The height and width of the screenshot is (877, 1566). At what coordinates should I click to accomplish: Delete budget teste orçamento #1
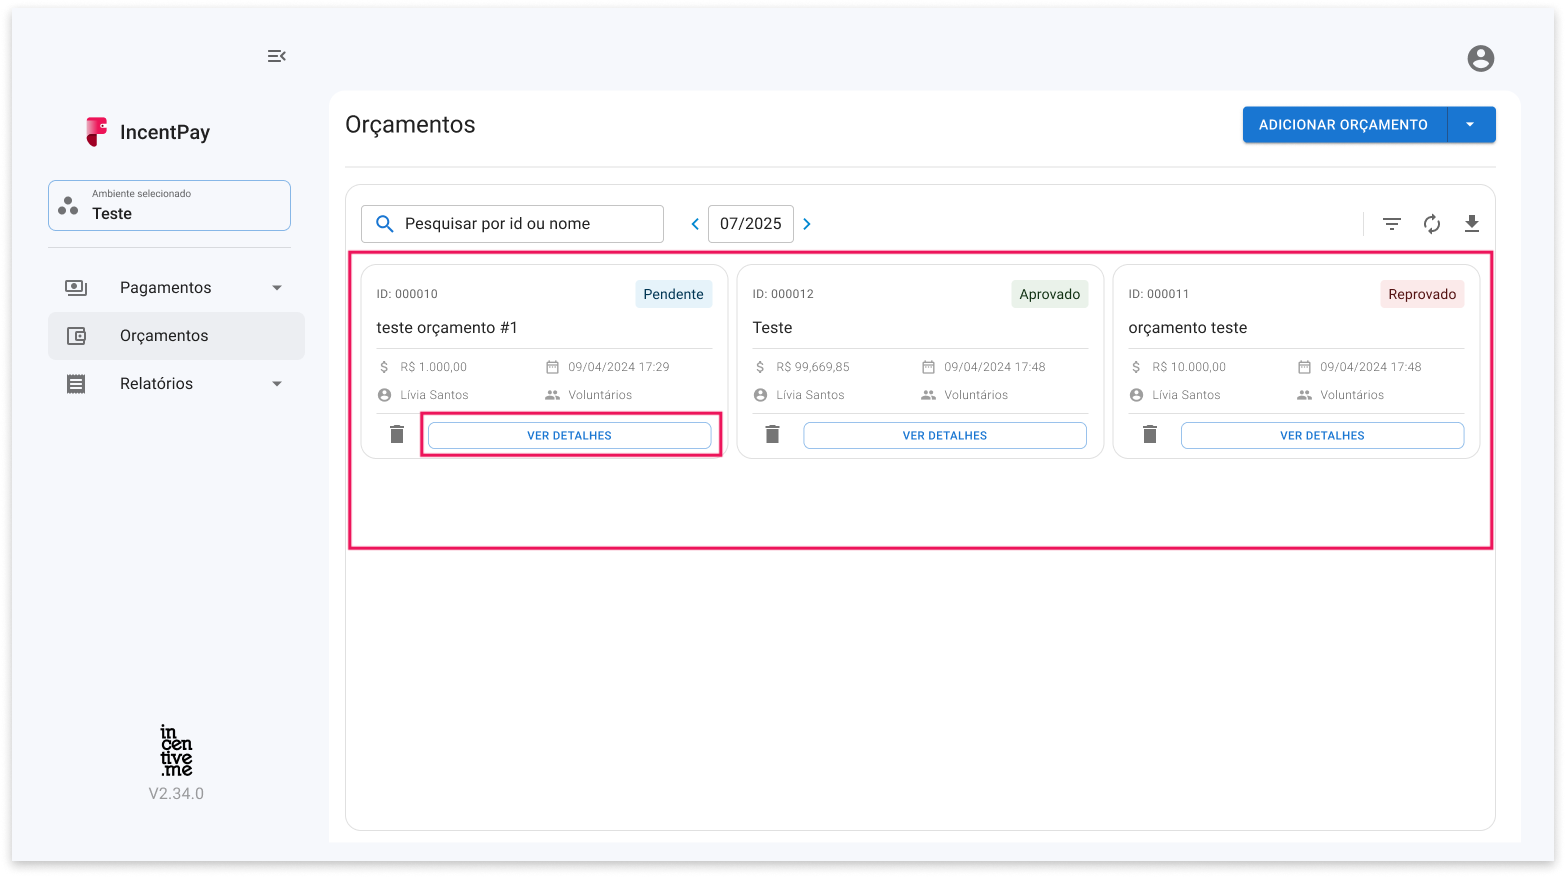tap(397, 435)
